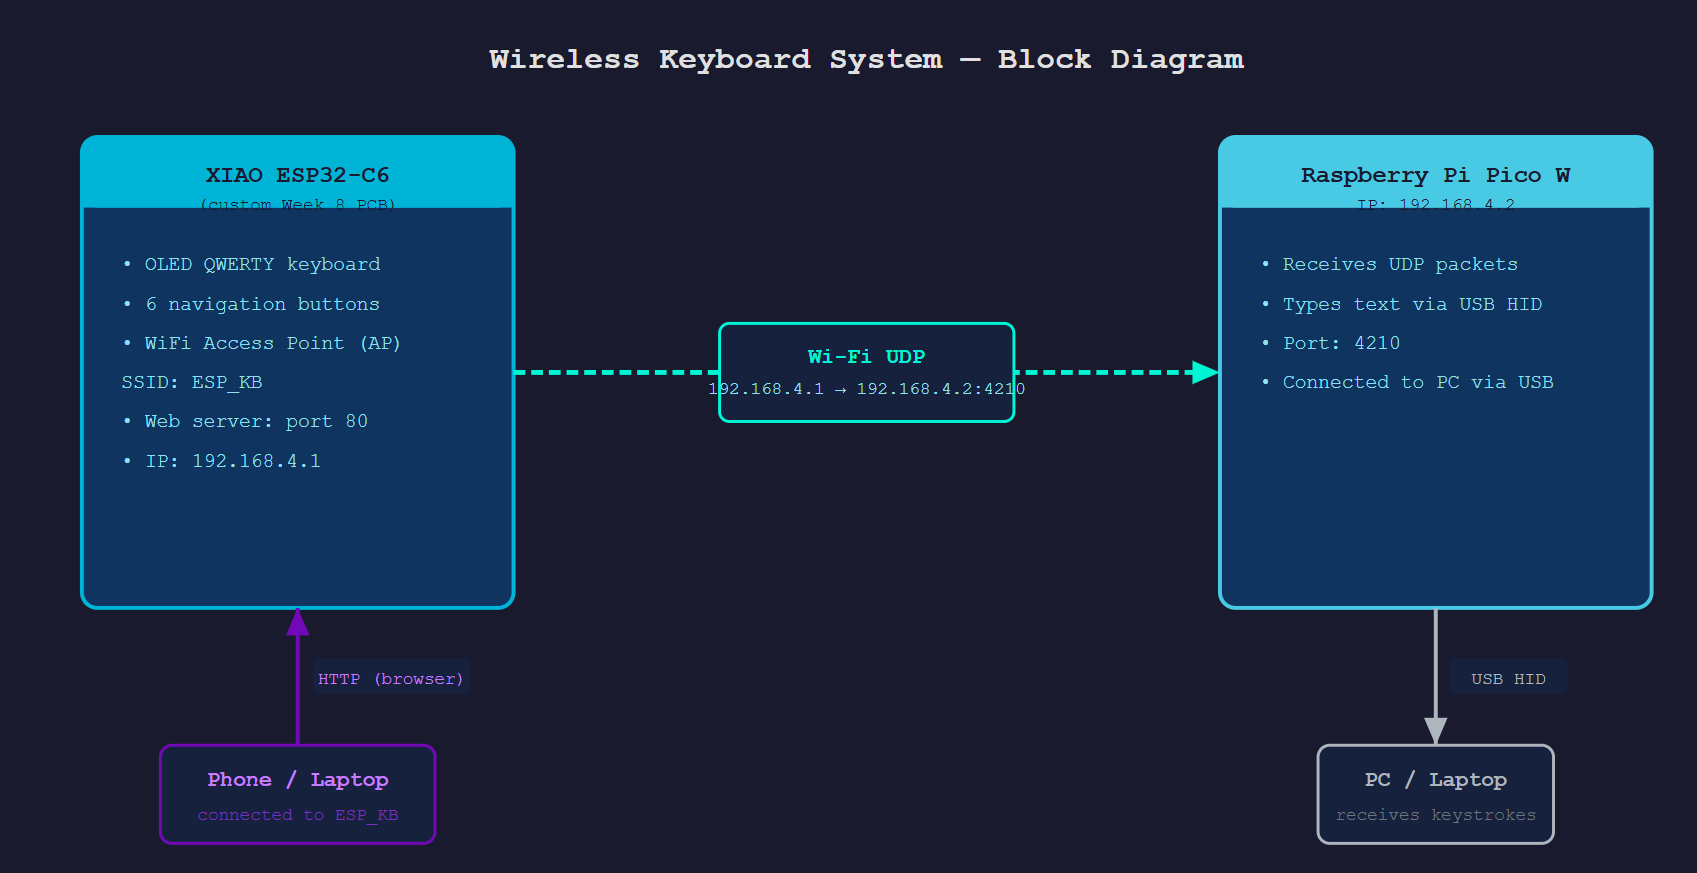Click the "Types text via USB HID" bullet
The height and width of the screenshot is (873, 1697).
(1402, 304)
